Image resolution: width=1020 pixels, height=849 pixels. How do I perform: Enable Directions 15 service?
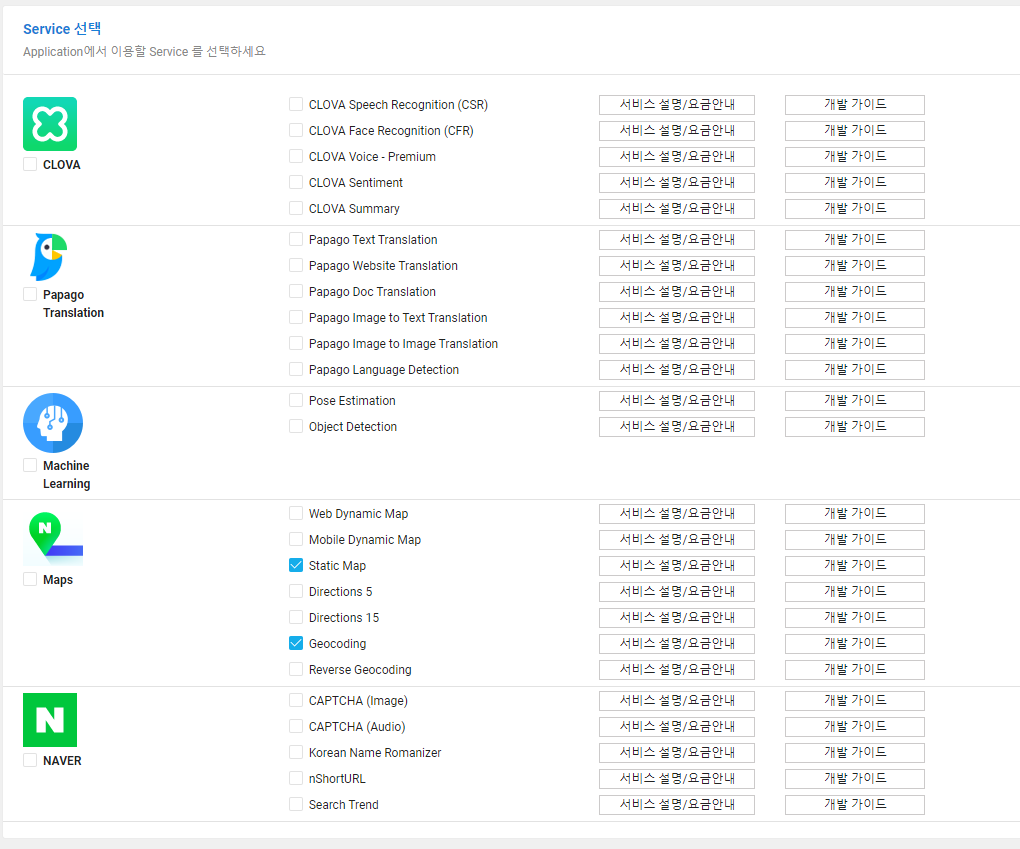(x=296, y=617)
